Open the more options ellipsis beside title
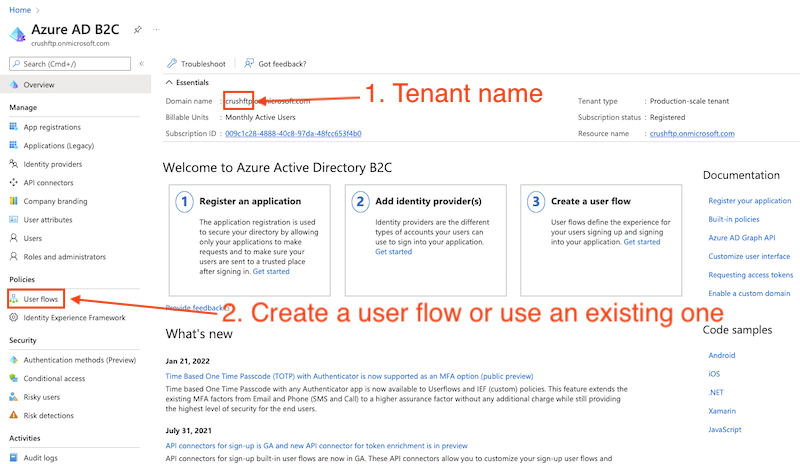This screenshot has height=464, width=800. click(156, 30)
